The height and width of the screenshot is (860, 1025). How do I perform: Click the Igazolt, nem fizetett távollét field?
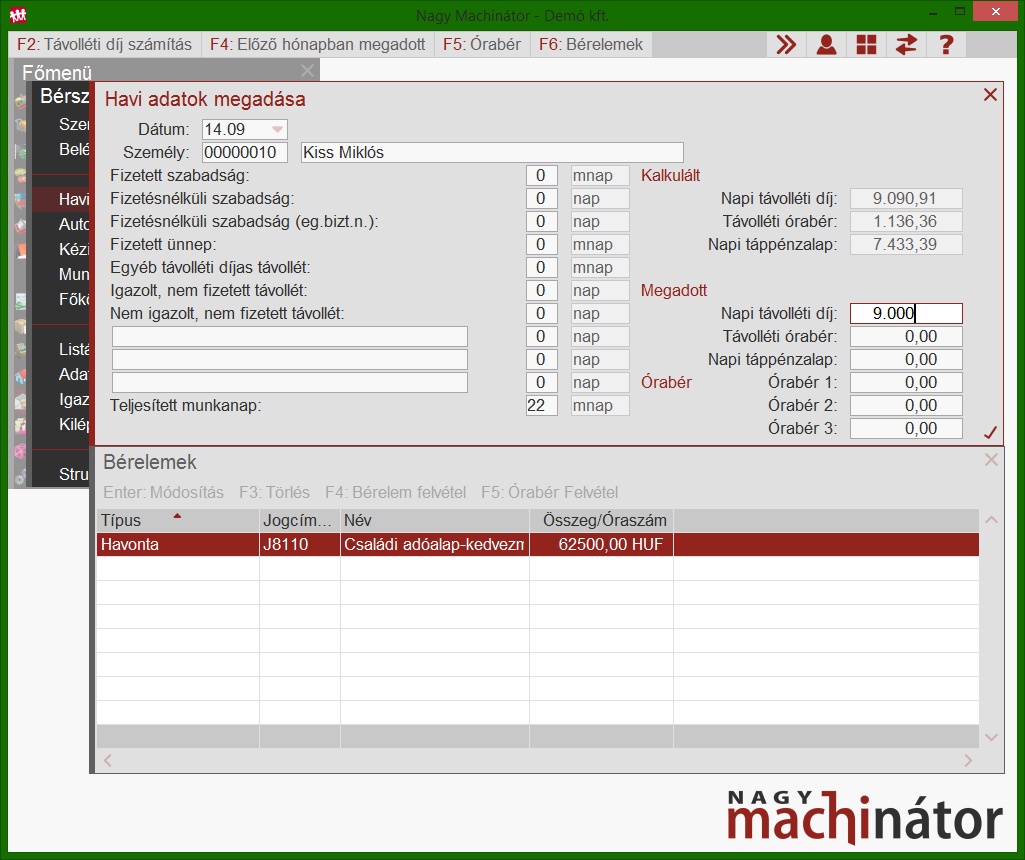tap(541, 290)
